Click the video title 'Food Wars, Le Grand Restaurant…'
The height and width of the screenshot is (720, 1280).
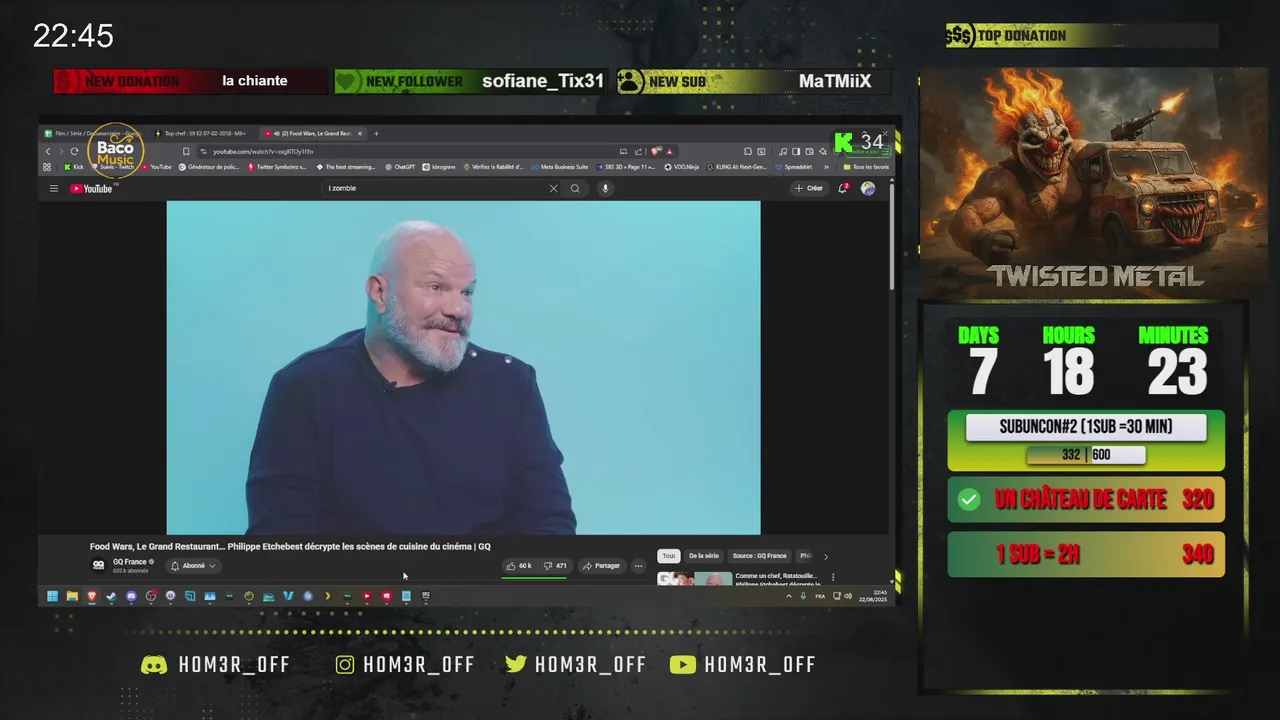290,547
